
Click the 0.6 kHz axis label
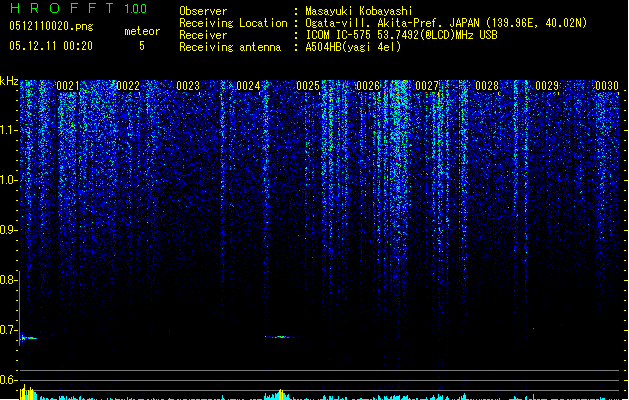(9, 380)
